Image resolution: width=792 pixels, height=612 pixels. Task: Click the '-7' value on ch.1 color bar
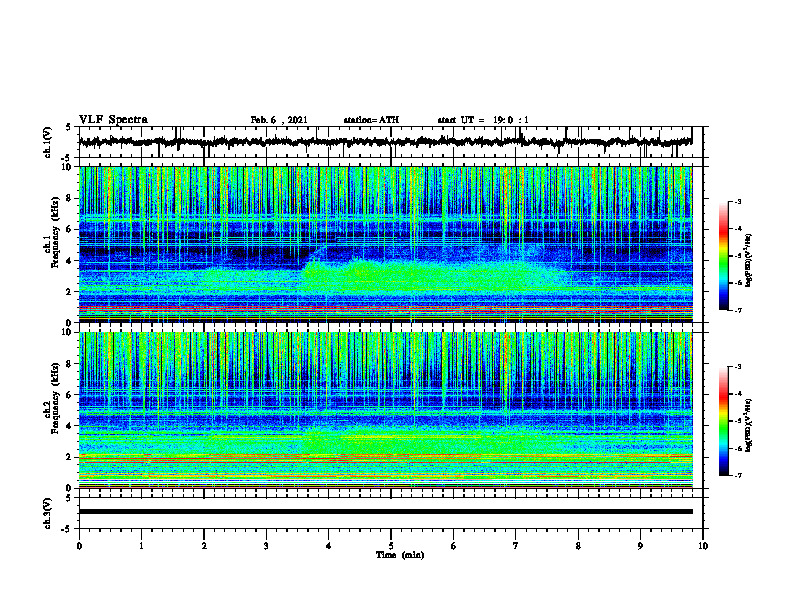click(737, 311)
